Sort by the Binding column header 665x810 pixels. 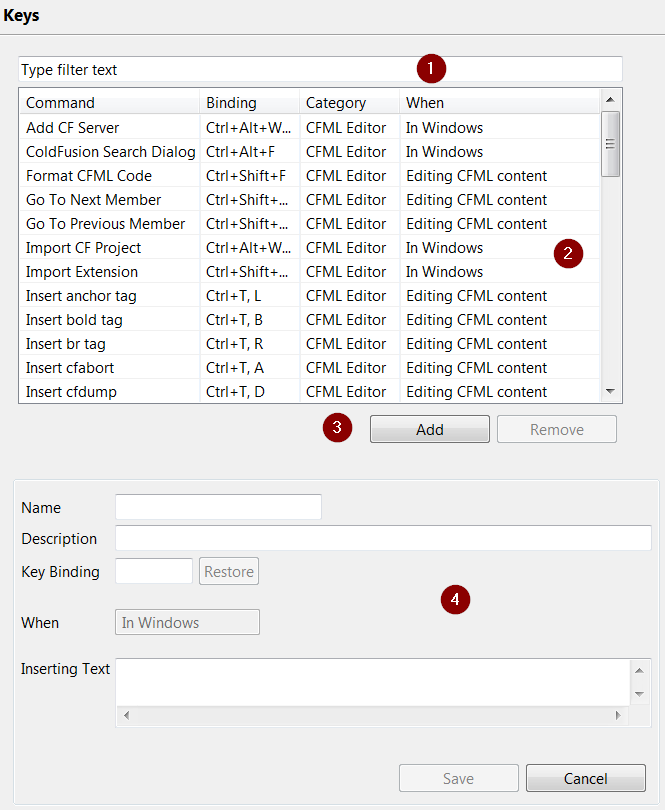click(x=250, y=102)
